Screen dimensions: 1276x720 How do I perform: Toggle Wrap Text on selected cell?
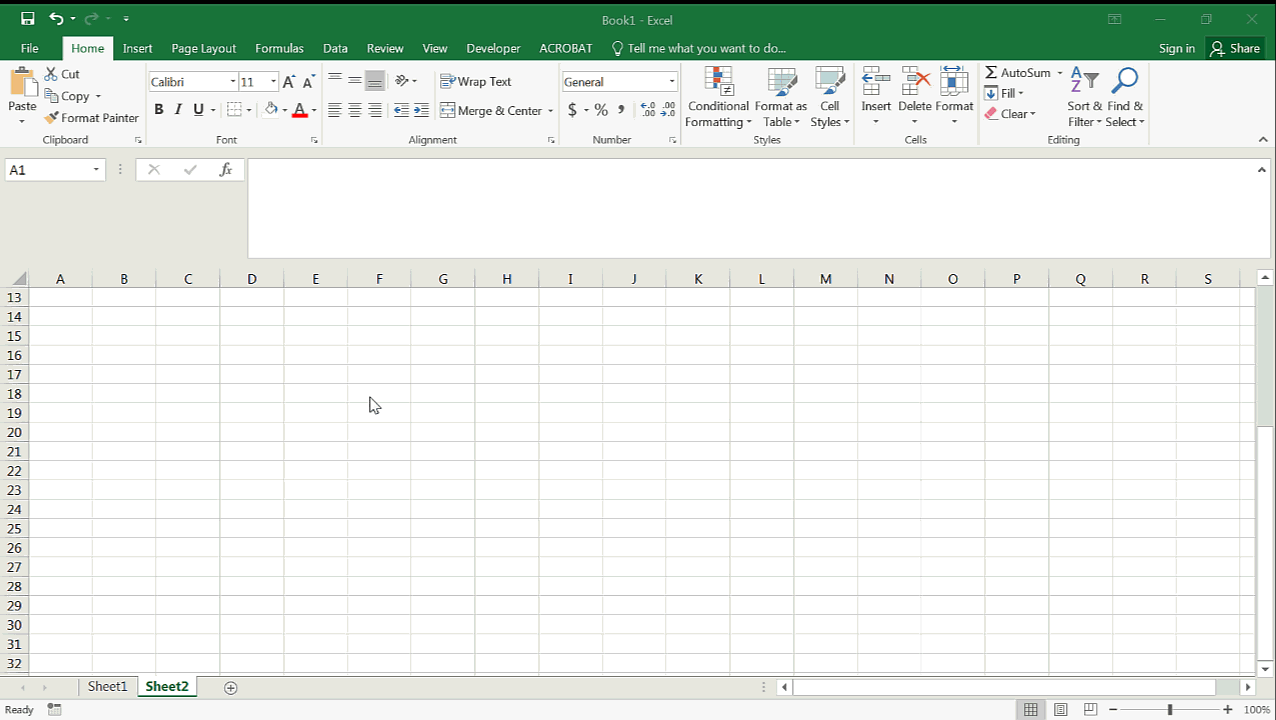[476, 82]
